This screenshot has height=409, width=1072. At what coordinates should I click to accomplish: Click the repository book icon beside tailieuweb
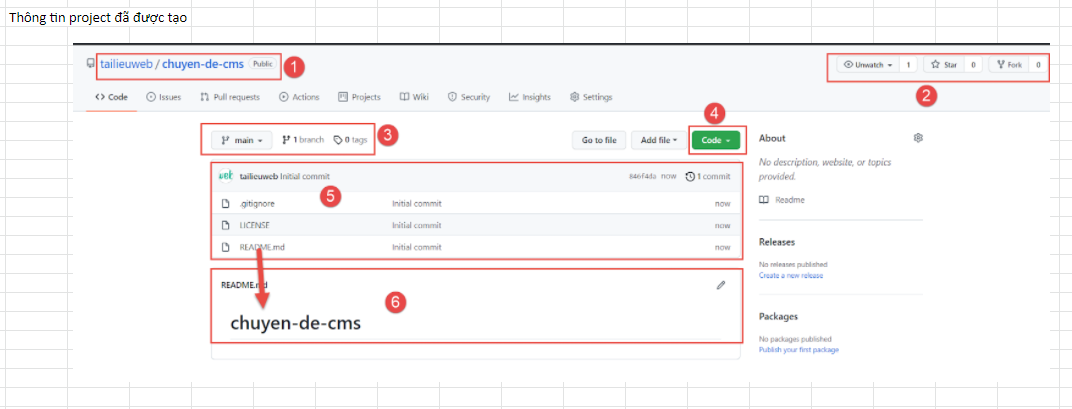tap(90, 63)
